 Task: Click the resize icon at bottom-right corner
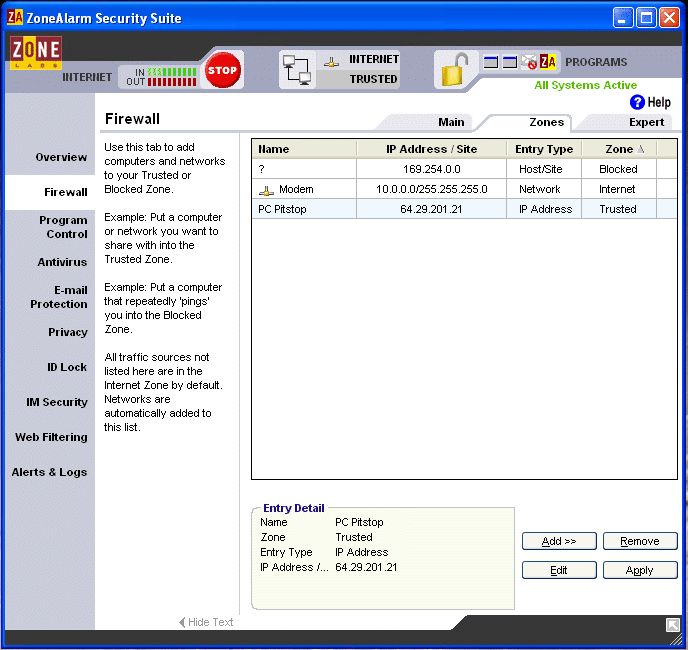point(673,625)
